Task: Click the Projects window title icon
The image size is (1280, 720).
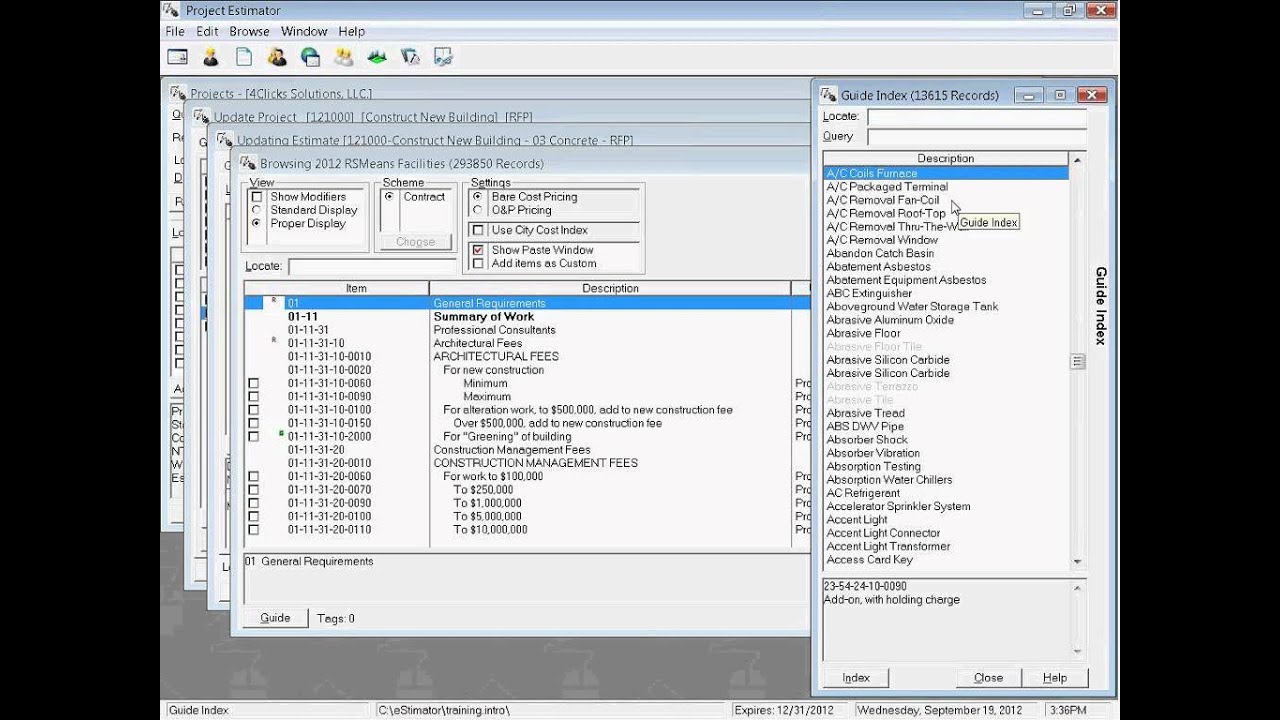Action: (x=178, y=93)
